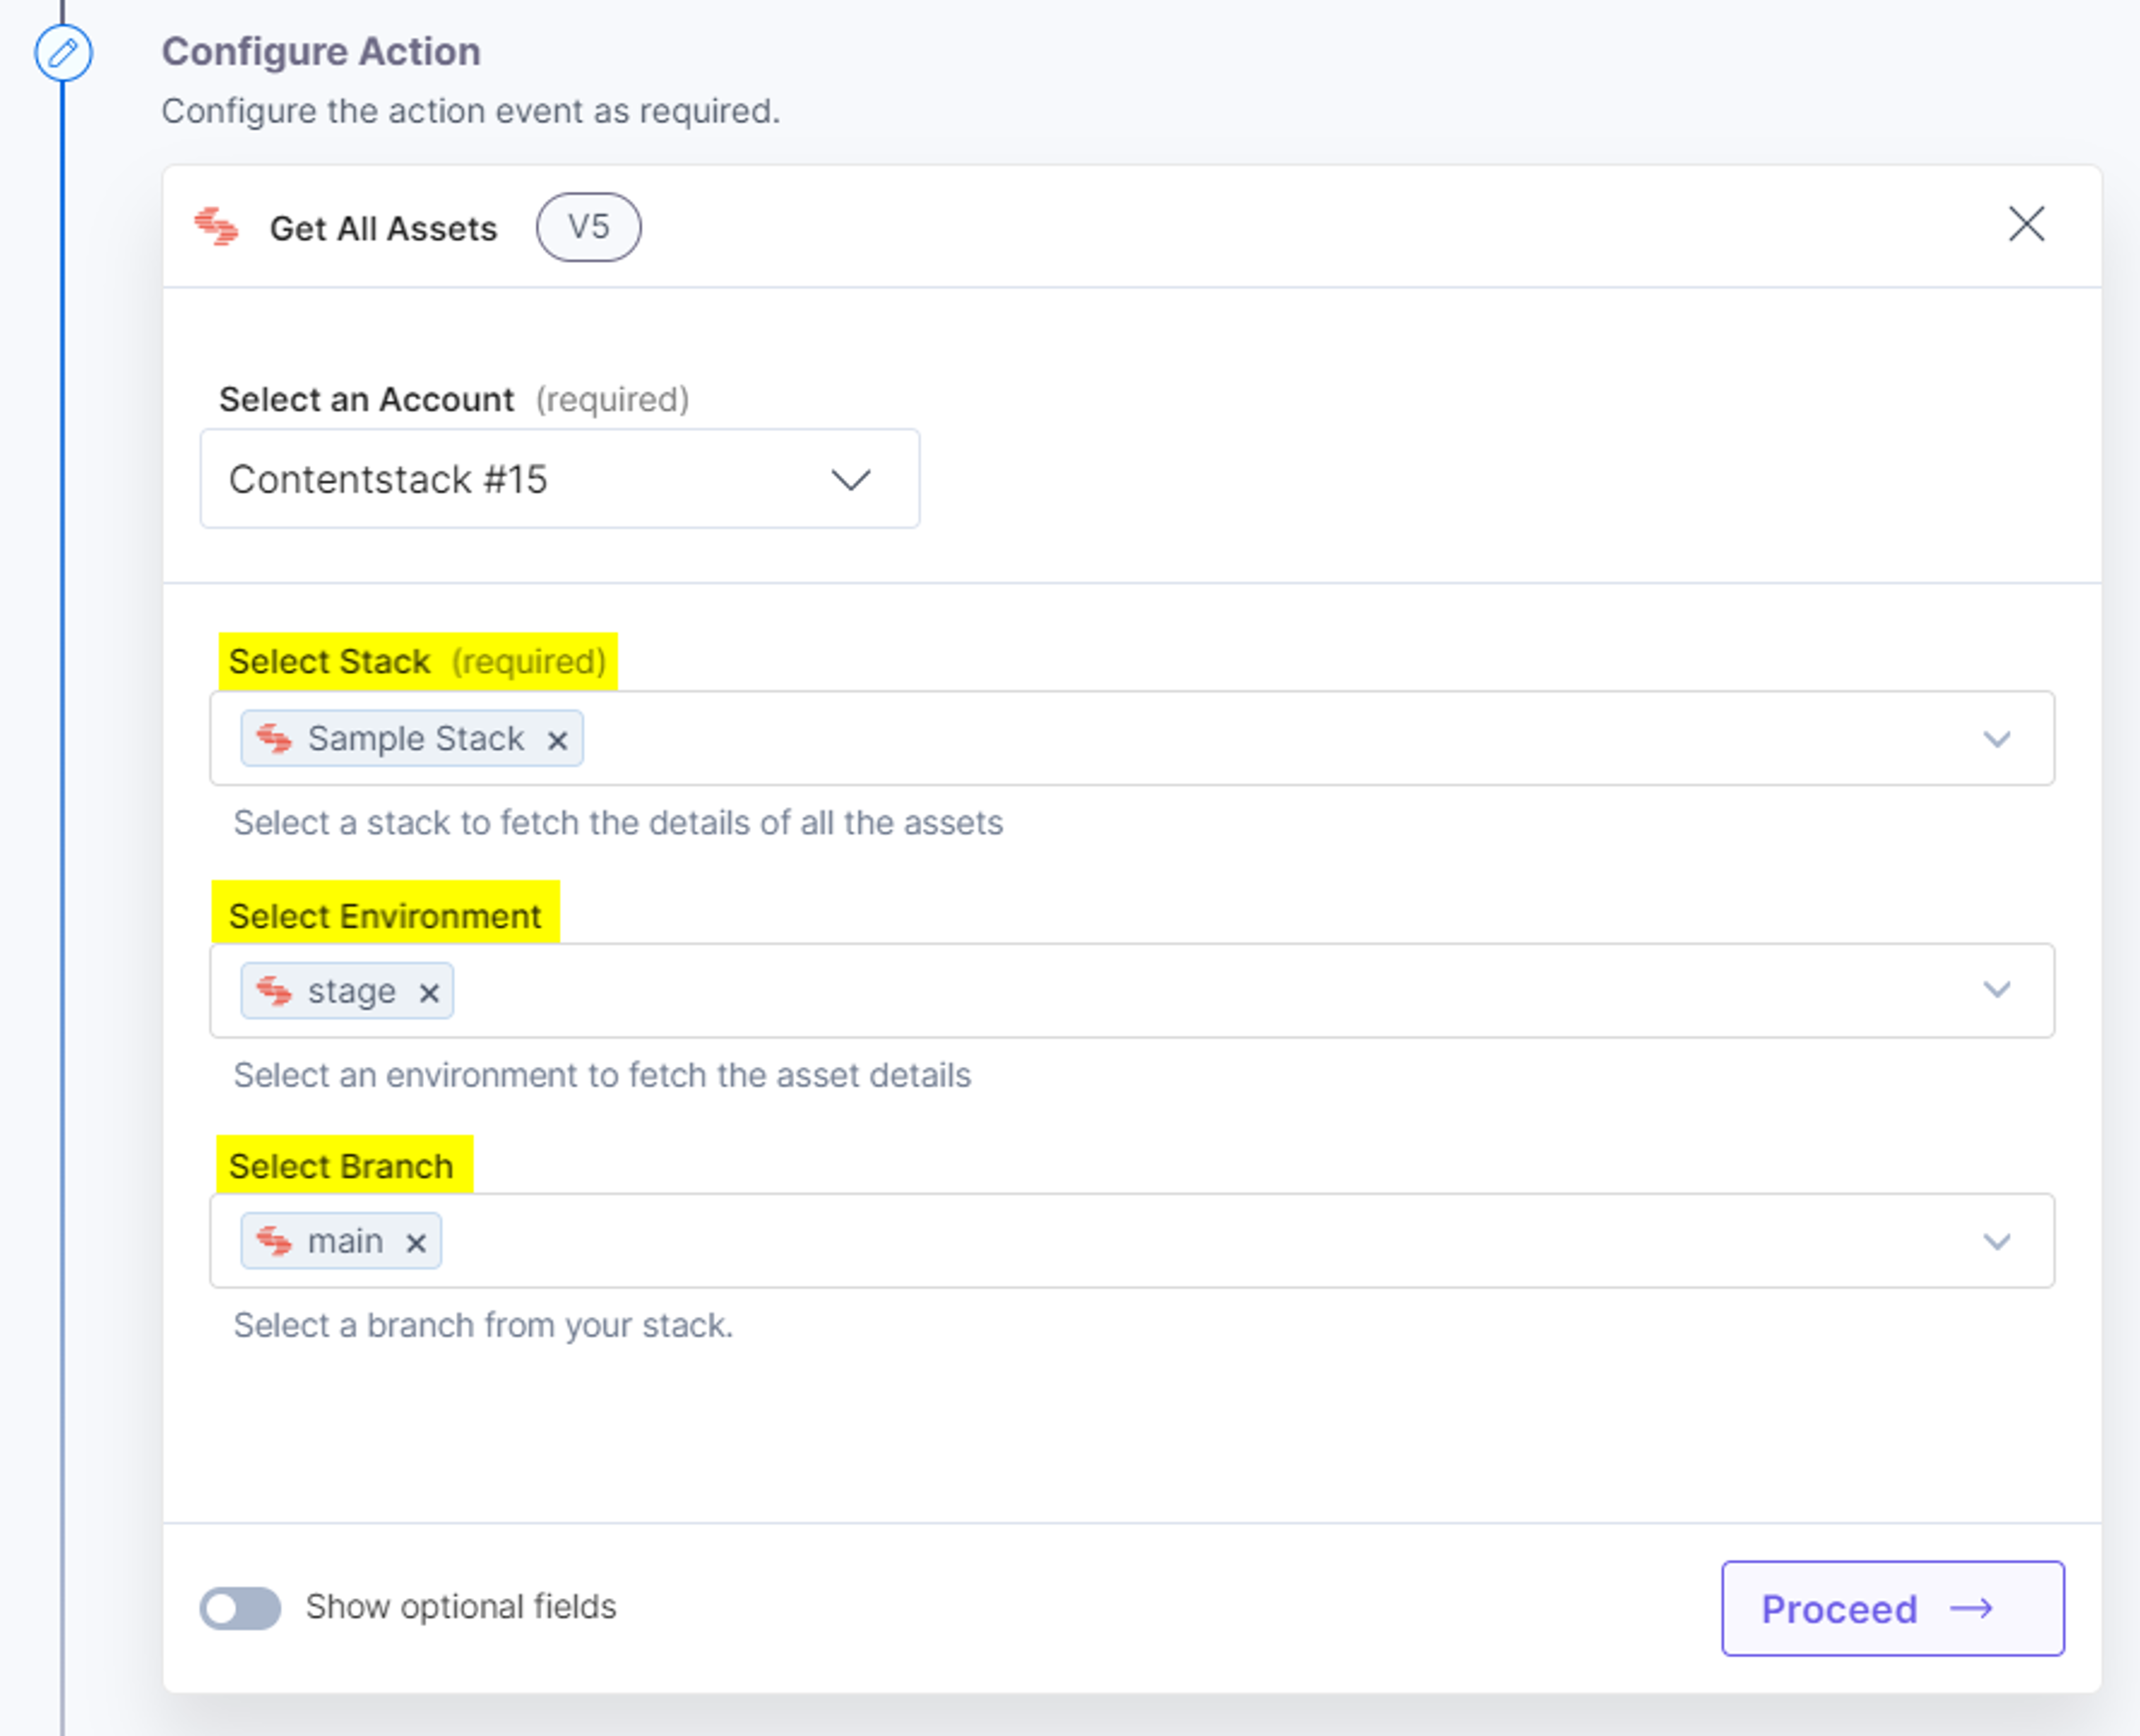Toggle Show optional fields switch
The width and height of the screenshot is (2140, 1736).
[x=240, y=1607]
